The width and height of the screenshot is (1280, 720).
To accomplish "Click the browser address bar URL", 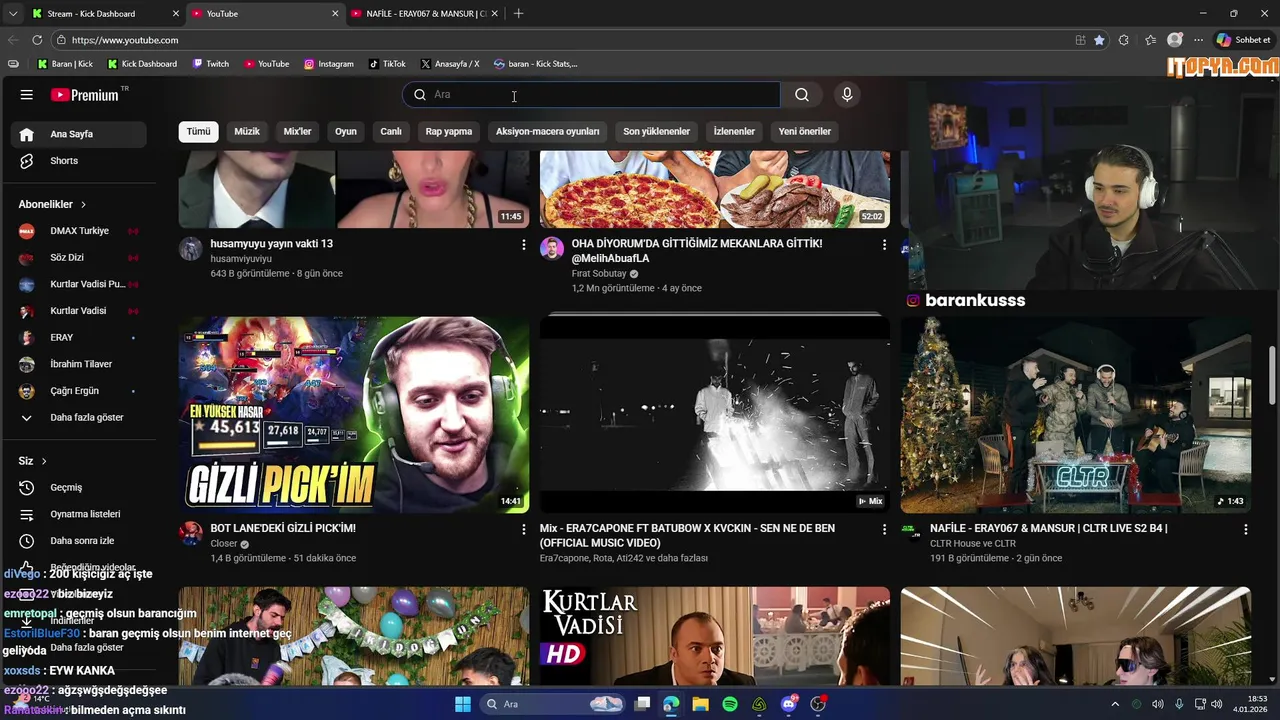I will (x=125, y=40).
